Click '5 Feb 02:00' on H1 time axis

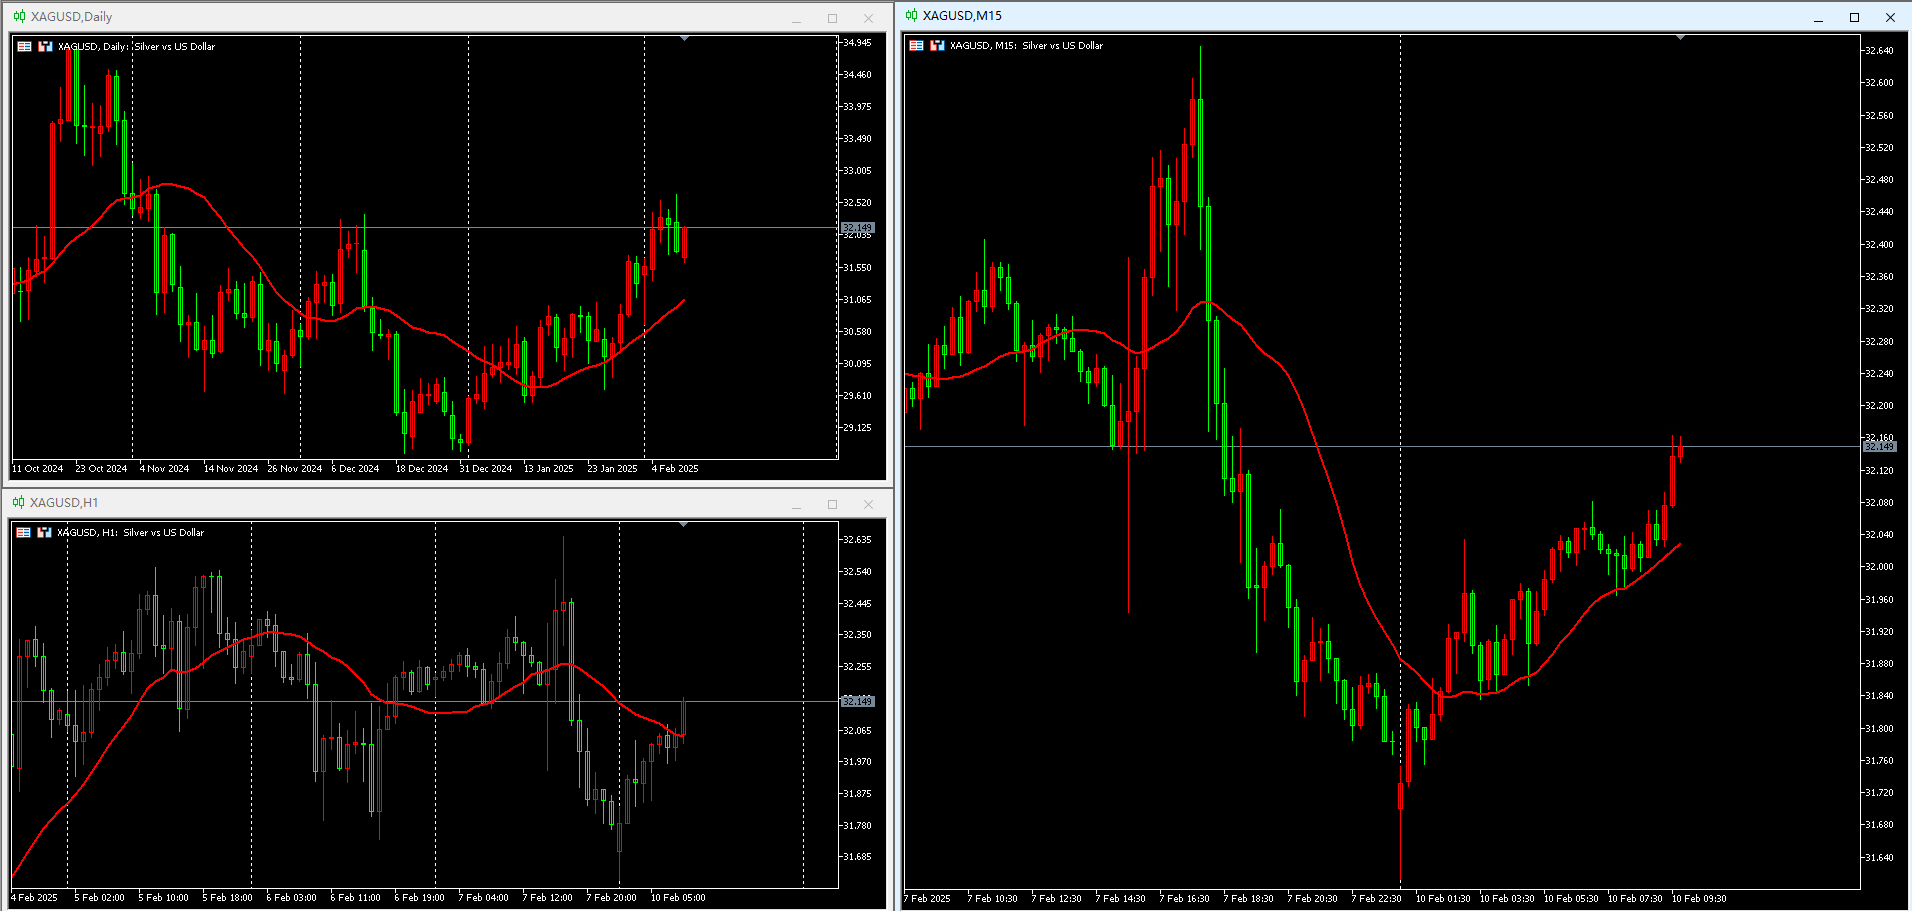[99, 897]
